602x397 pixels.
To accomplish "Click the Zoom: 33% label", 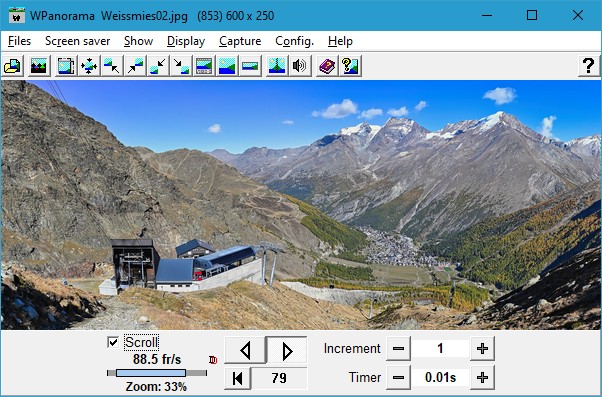I will [x=156, y=386].
